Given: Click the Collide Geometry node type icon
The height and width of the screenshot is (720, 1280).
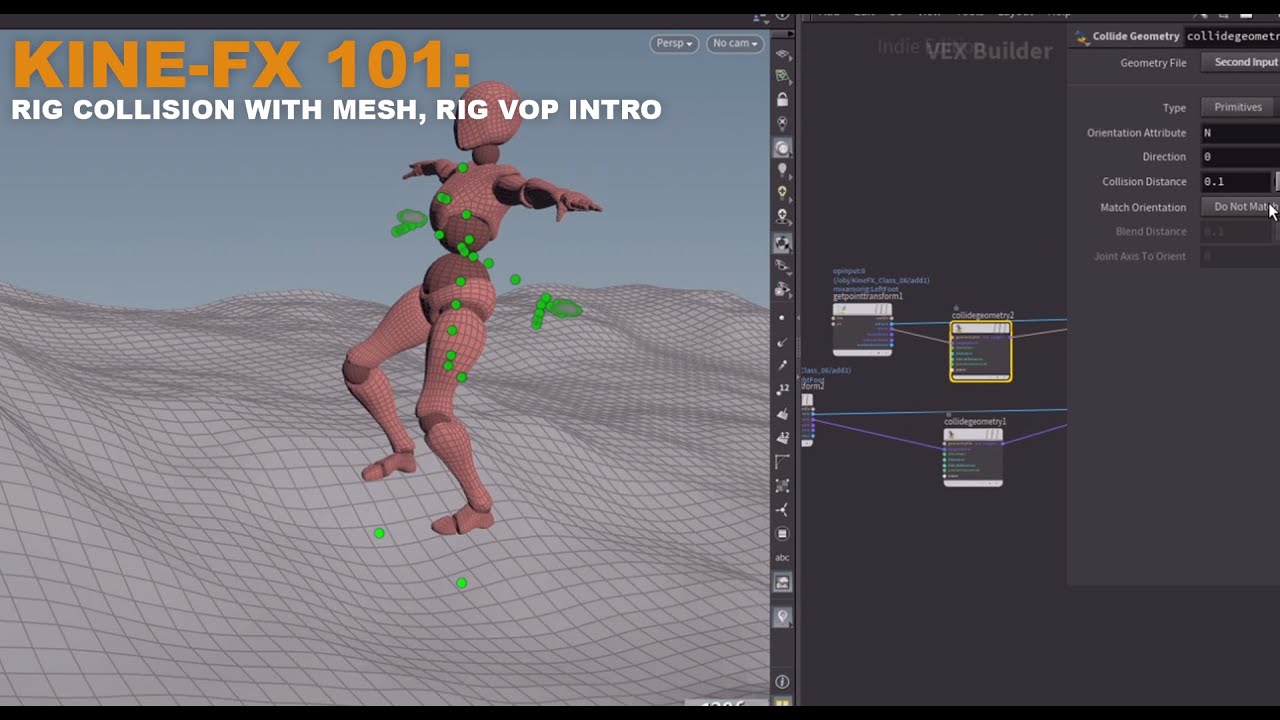Looking at the screenshot, I should (1080, 37).
